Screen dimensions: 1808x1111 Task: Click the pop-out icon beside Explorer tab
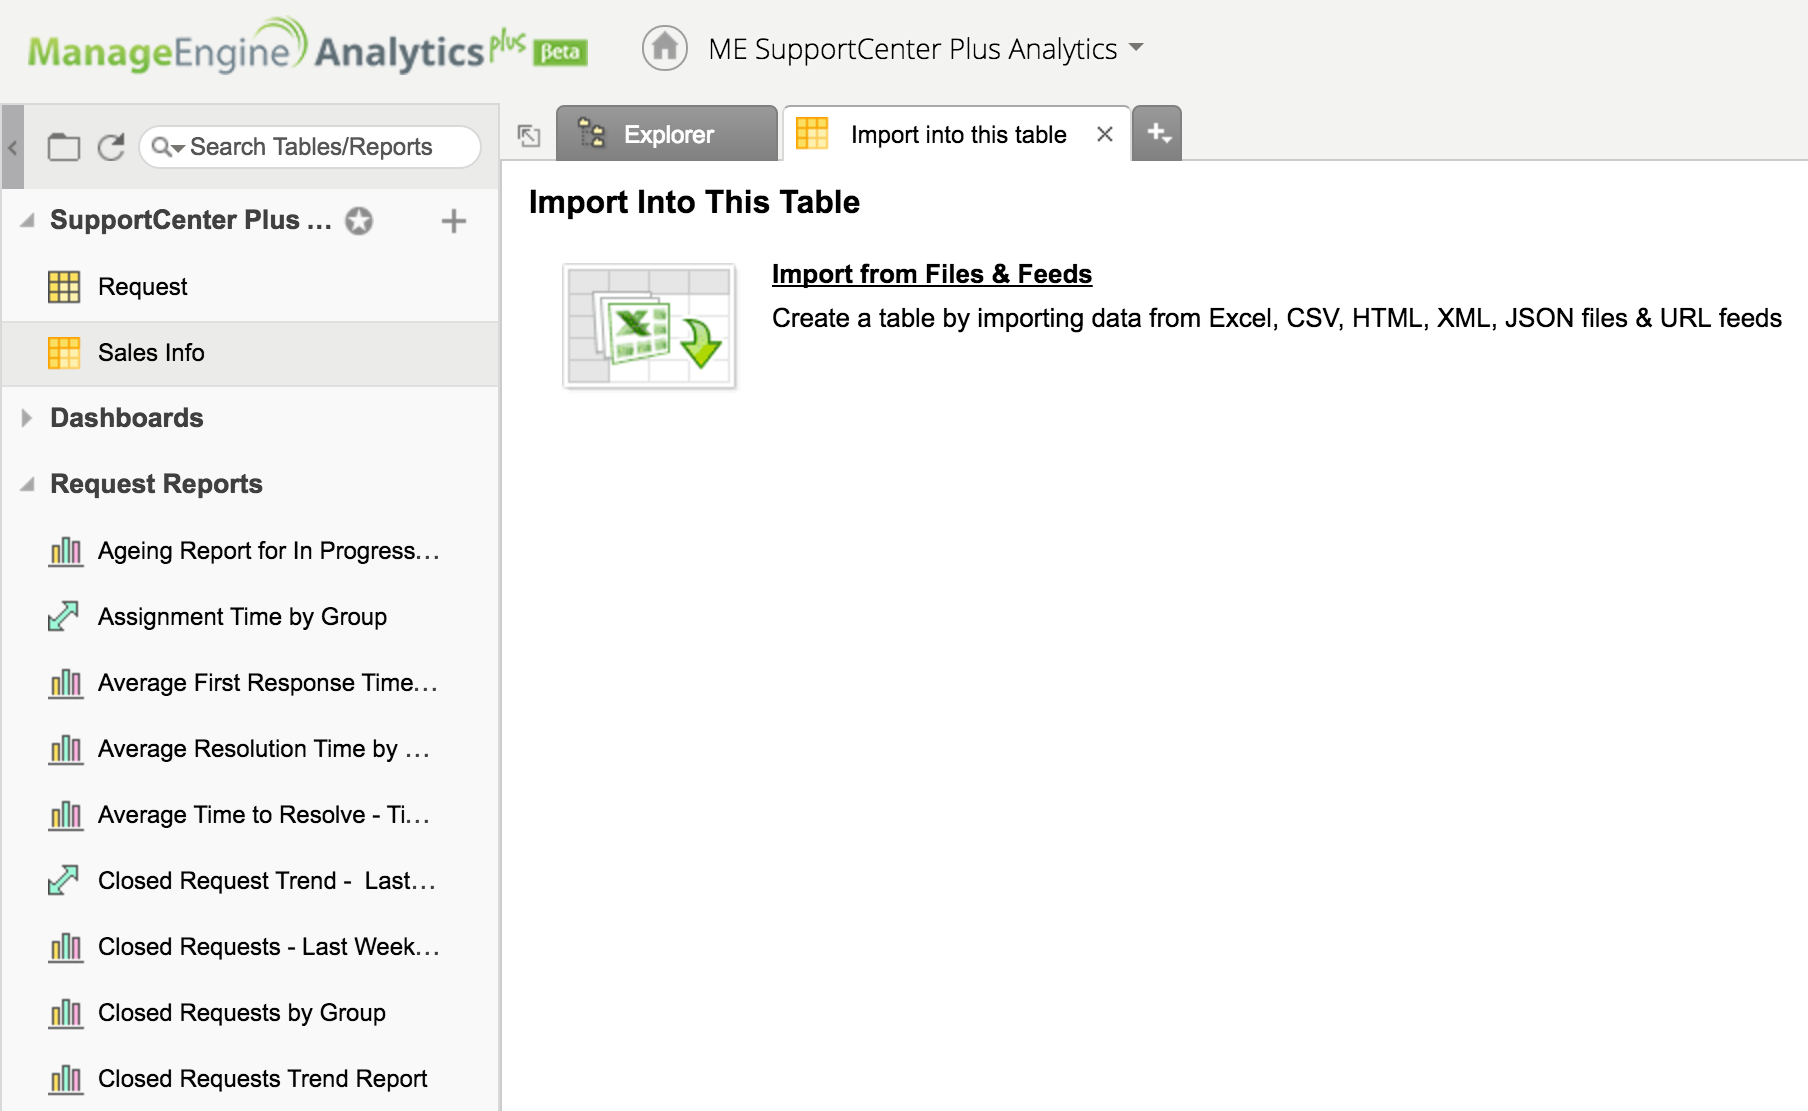(528, 133)
